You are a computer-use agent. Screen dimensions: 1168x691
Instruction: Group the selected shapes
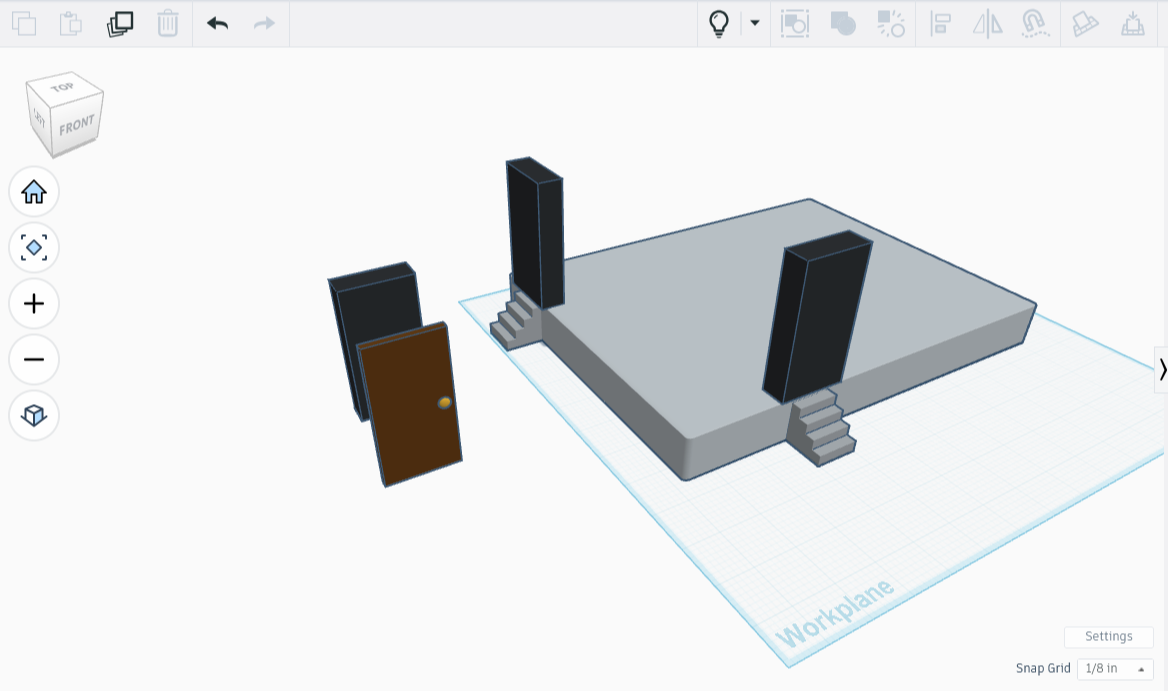pos(843,23)
